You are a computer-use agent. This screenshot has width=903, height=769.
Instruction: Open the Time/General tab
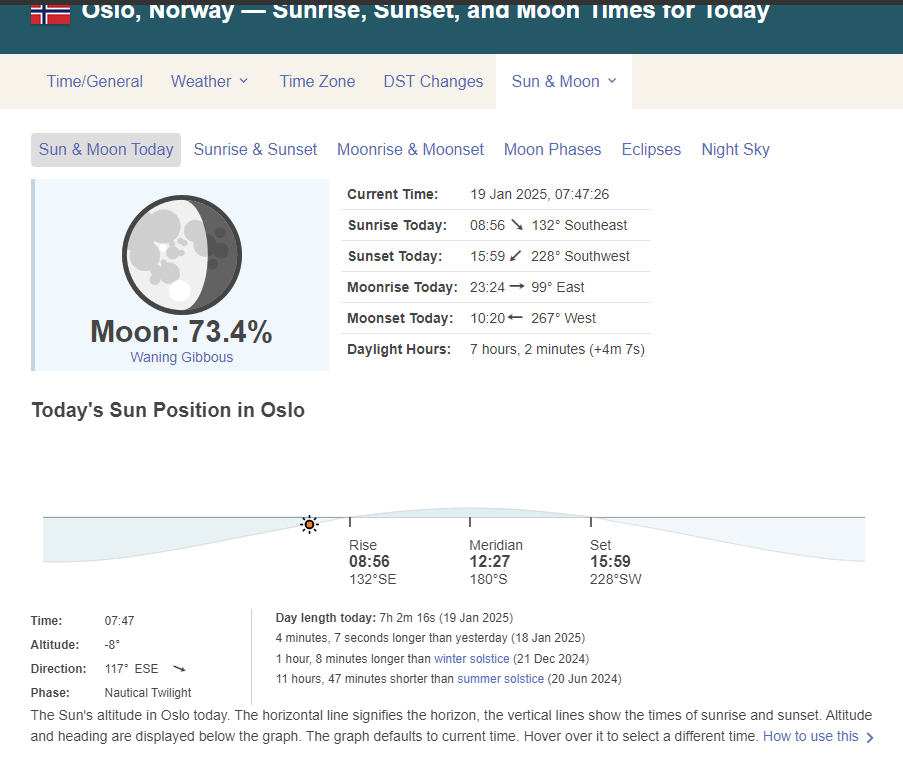pos(95,82)
